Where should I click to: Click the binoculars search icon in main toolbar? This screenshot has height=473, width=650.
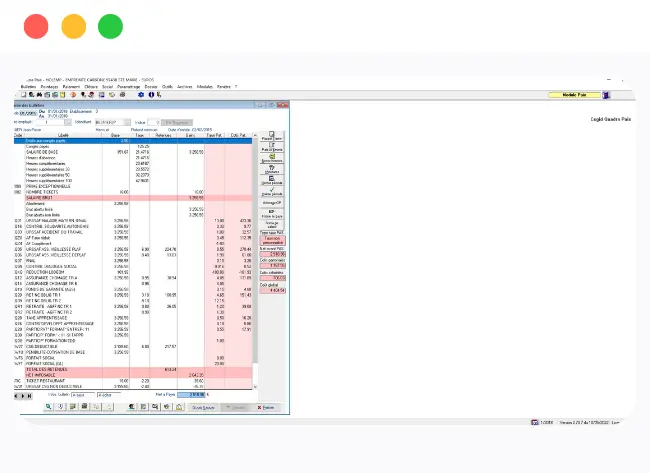pos(39,95)
